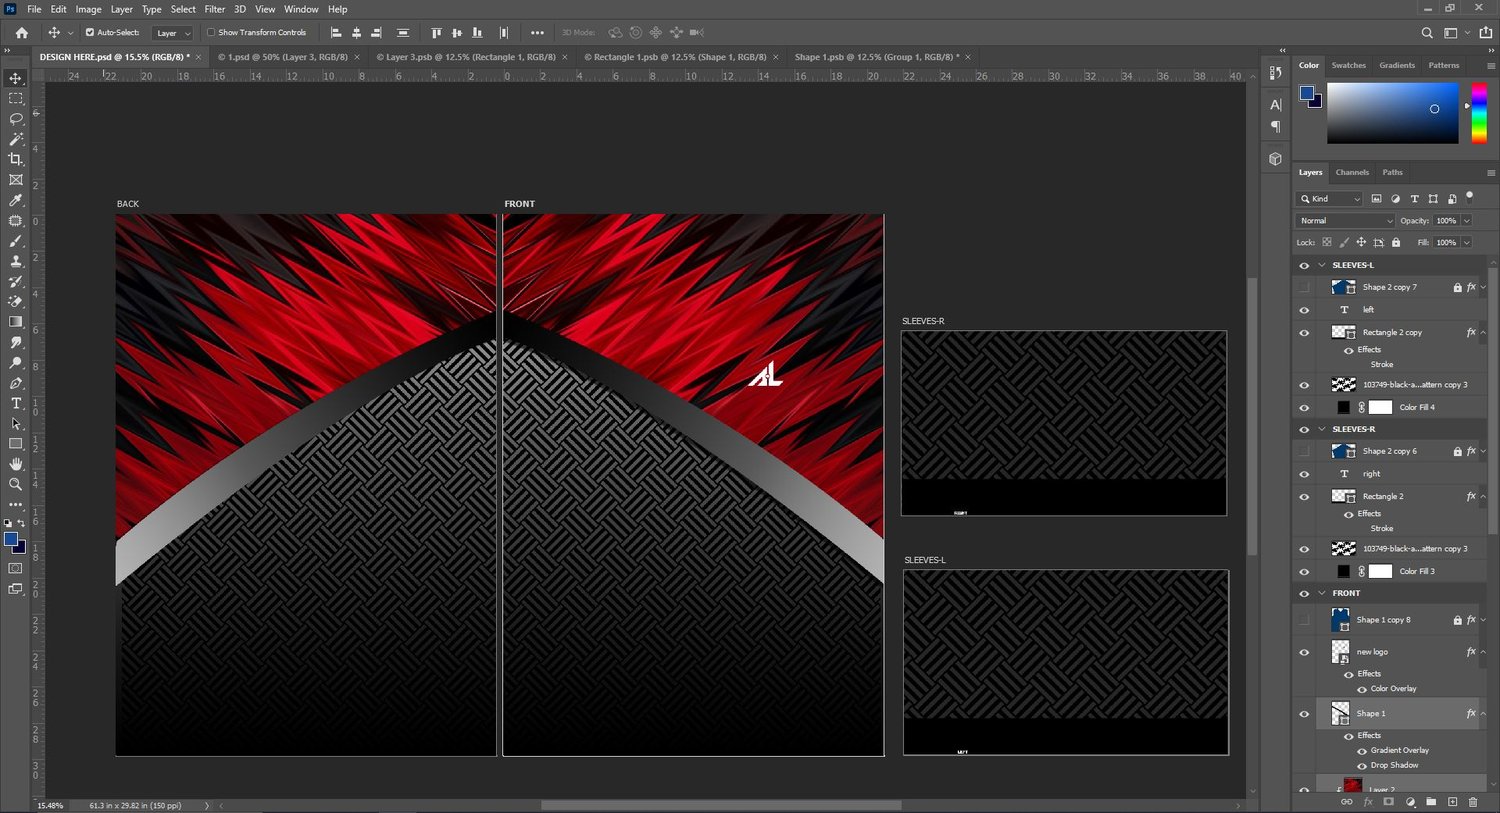Select the Path Selection tool

pos(16,424)
